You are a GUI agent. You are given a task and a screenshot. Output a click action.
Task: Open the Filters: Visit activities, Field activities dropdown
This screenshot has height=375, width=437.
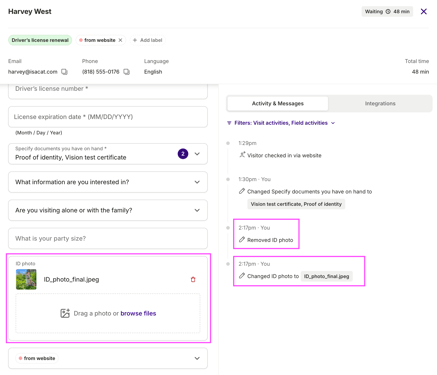tap(281, 123)
